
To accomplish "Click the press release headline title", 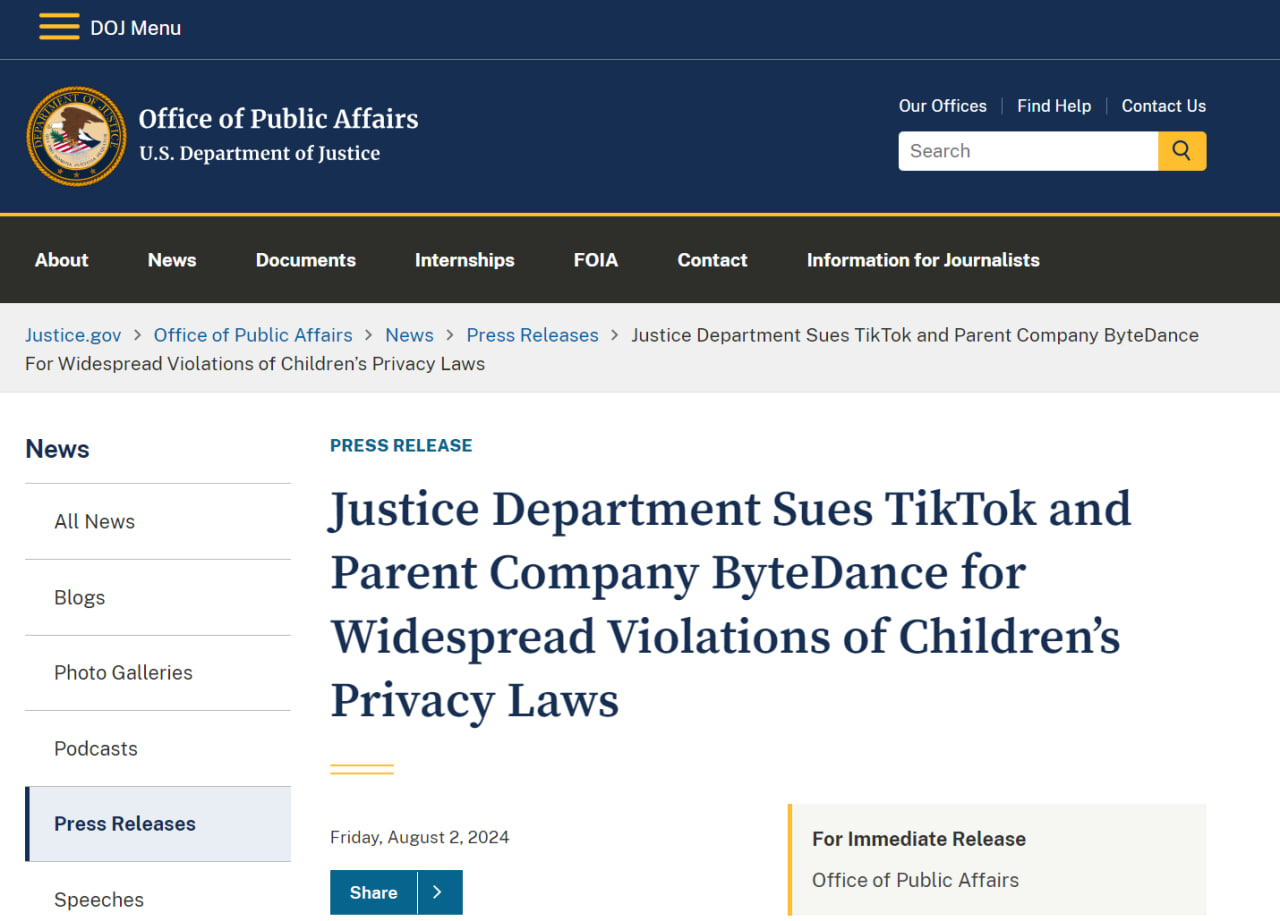I will coord(731,604).
